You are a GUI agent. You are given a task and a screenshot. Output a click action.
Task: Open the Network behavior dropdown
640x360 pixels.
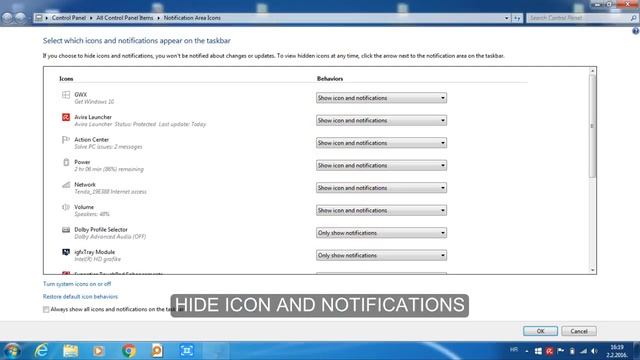click(x=381, y=188)
